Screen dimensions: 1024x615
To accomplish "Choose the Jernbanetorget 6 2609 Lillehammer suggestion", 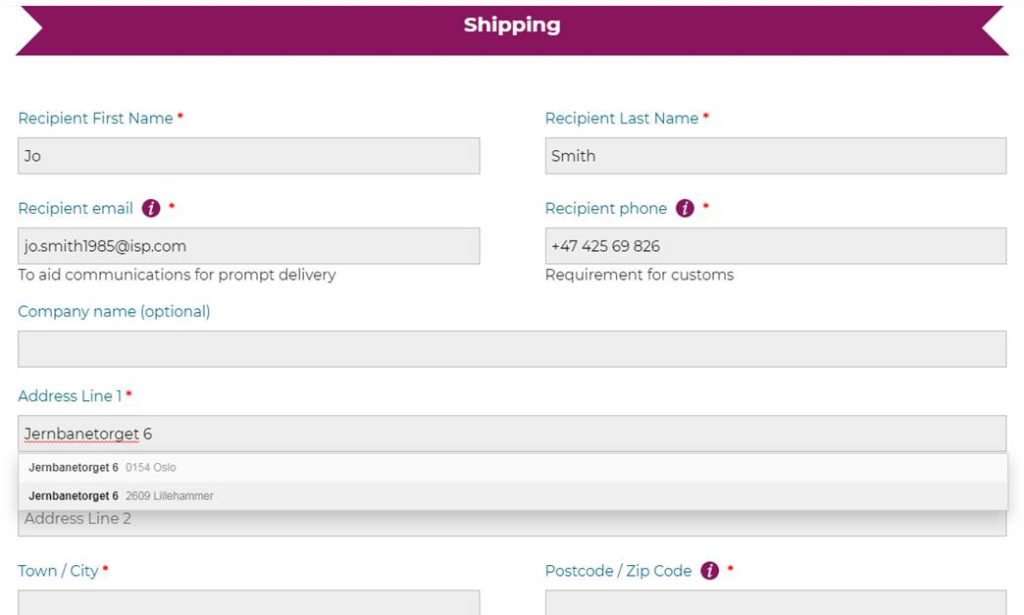I will pyautogui.click(x=513, y=496).
